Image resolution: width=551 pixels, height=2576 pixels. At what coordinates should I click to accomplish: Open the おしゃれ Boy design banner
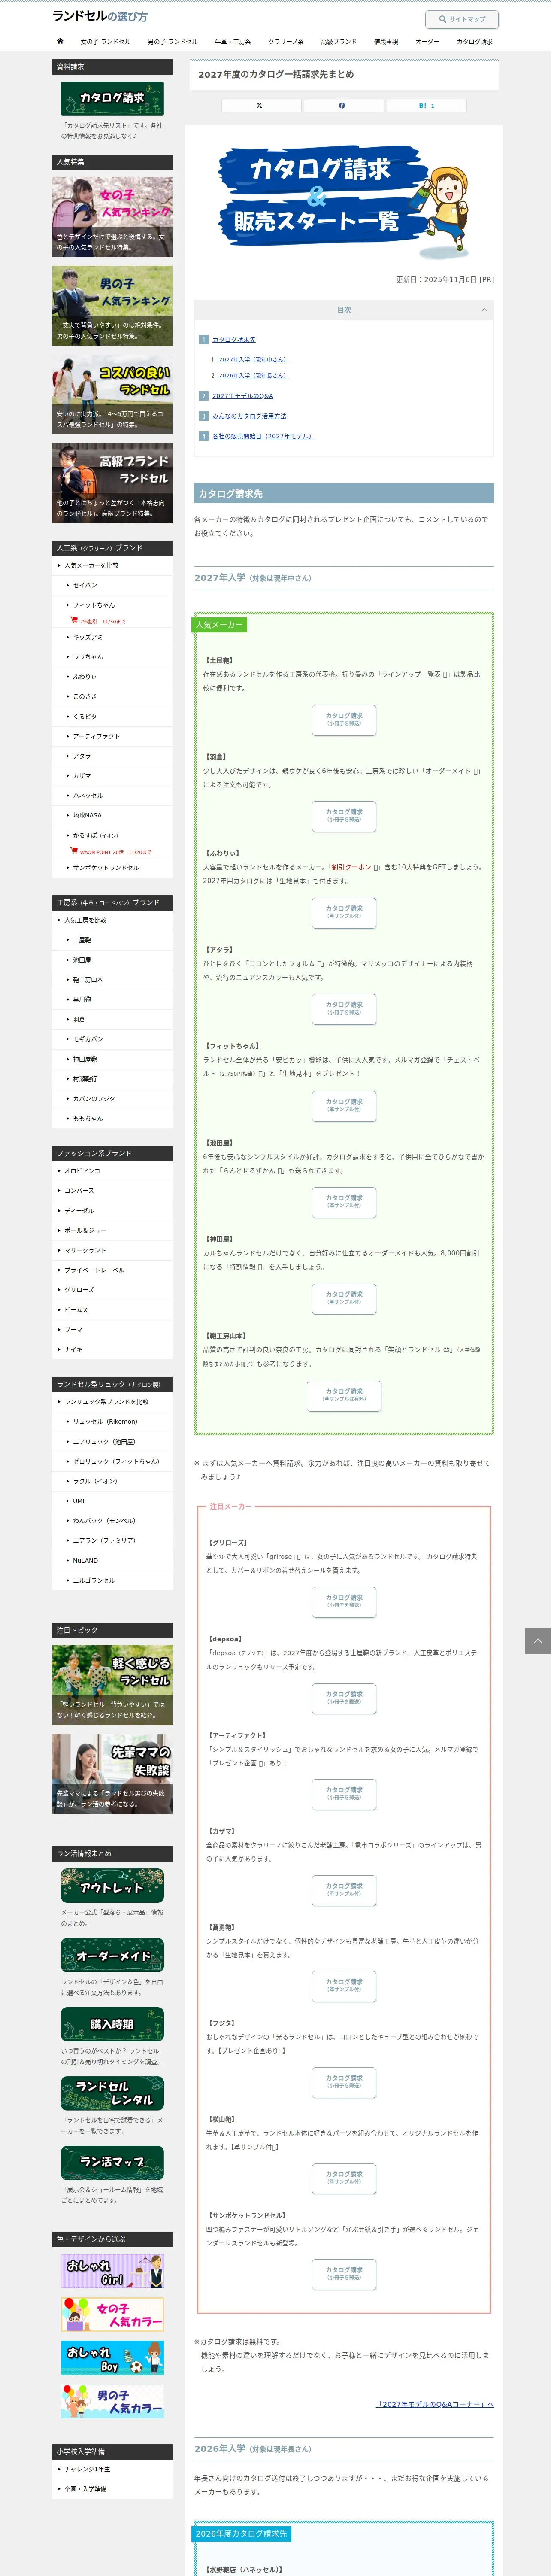coord(112,2358)
